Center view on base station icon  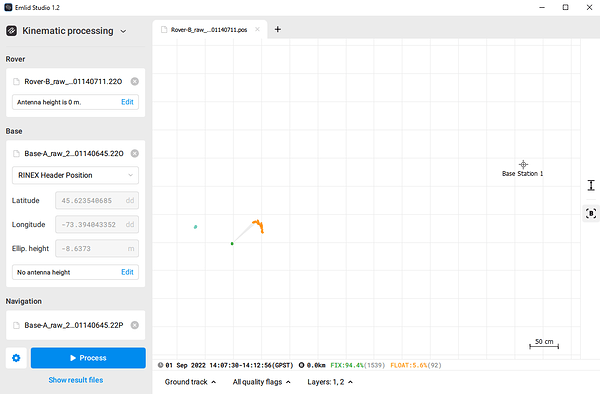pos(591,213)
